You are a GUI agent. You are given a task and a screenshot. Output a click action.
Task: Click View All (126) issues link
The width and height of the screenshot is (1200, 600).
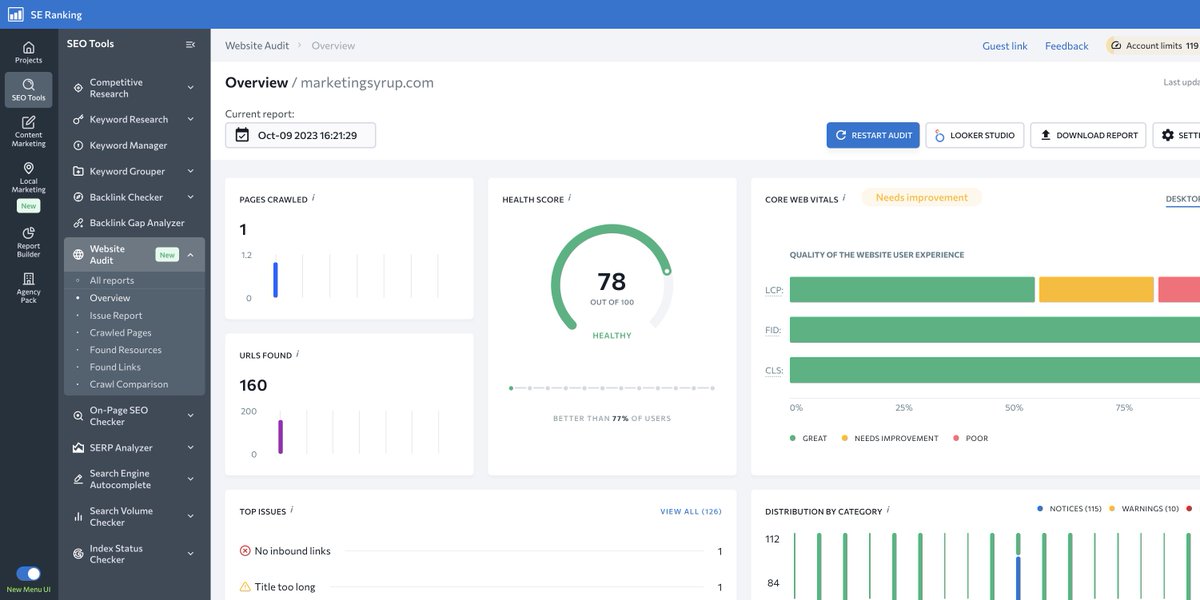[691, 511]
